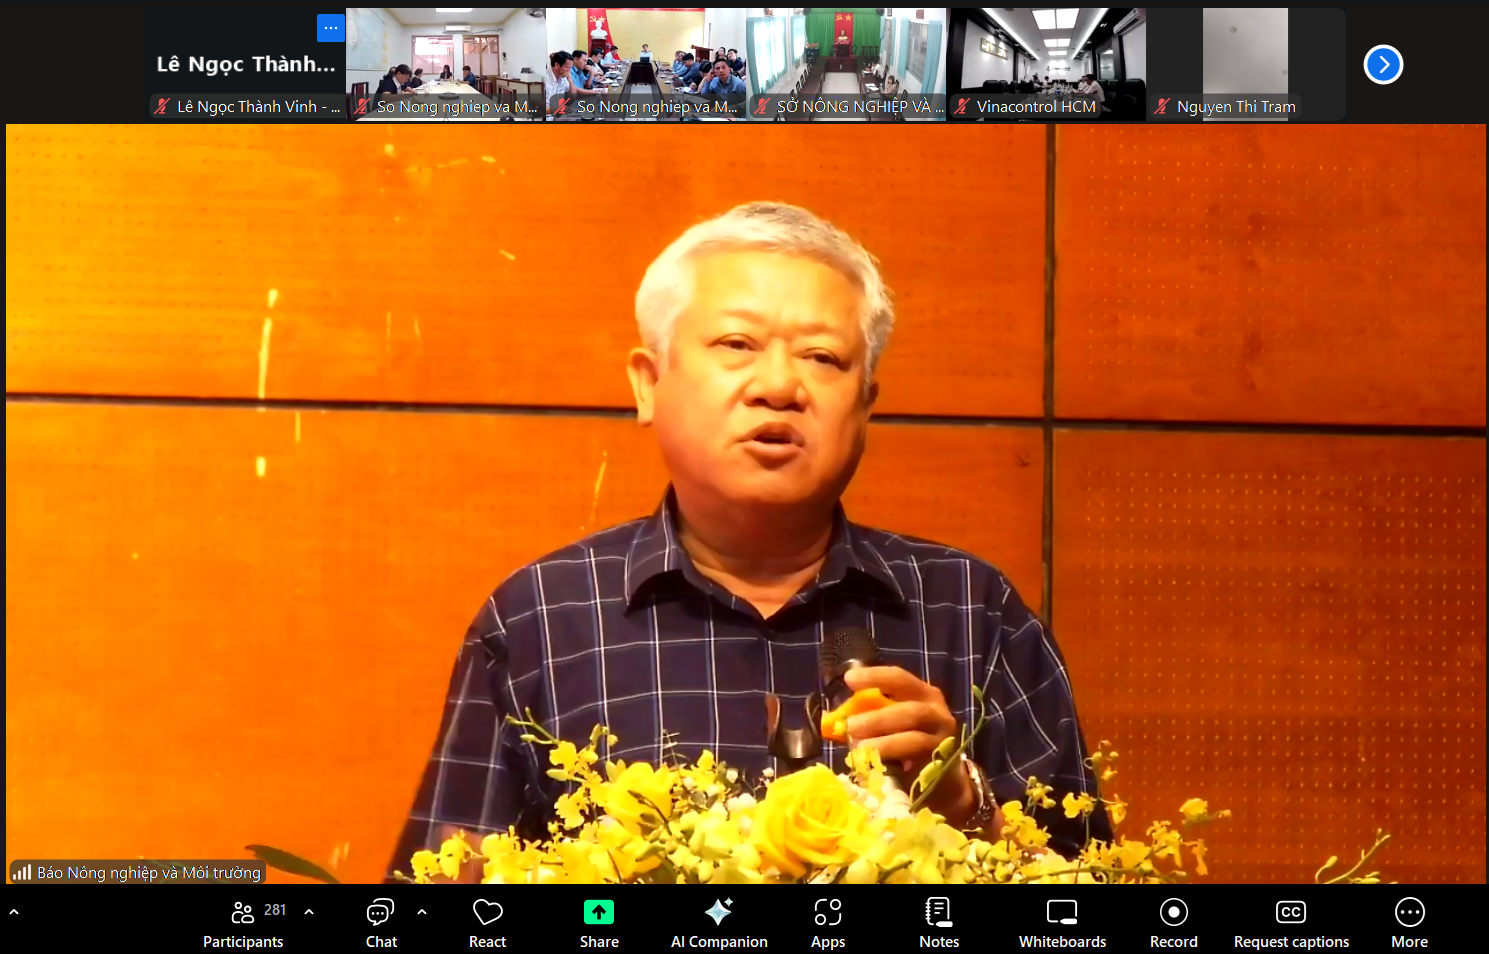Start recording with Record button

pos(1173,923)
